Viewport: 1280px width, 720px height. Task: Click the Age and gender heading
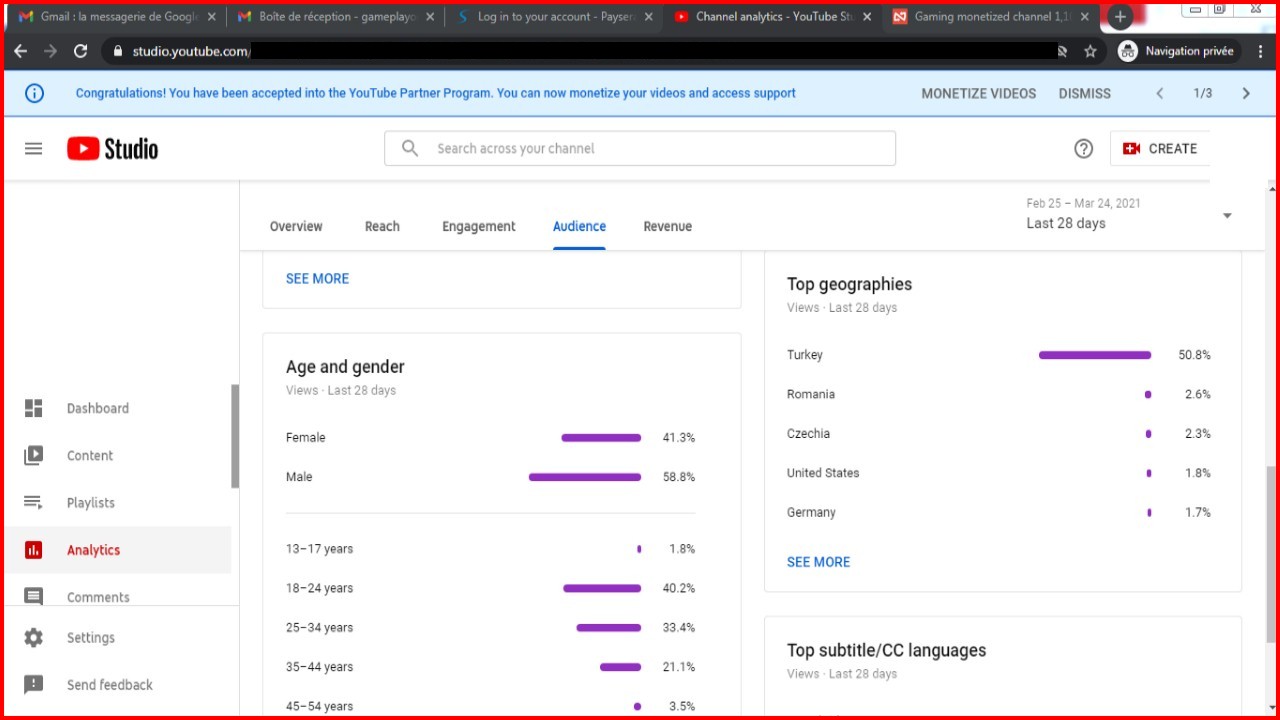pos(345,367)
